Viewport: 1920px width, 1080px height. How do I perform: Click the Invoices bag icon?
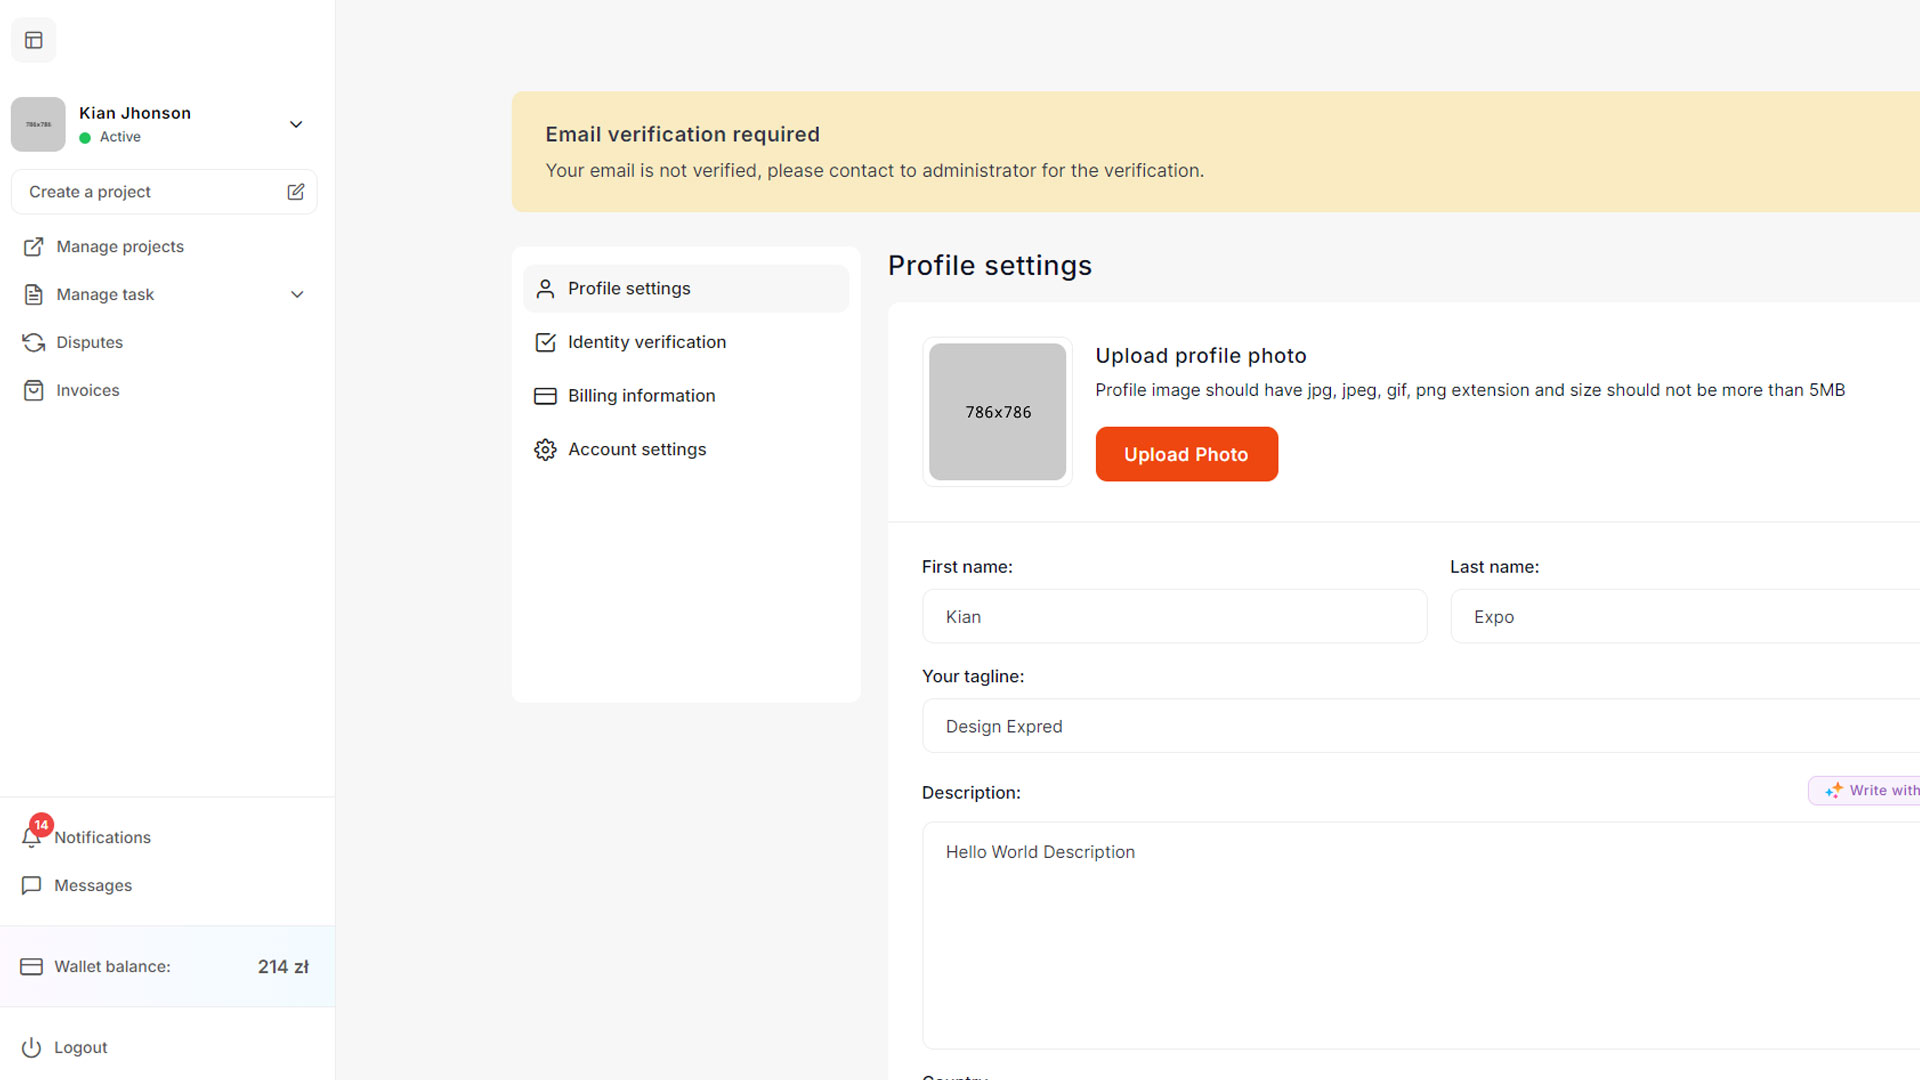tap(33, 391)
